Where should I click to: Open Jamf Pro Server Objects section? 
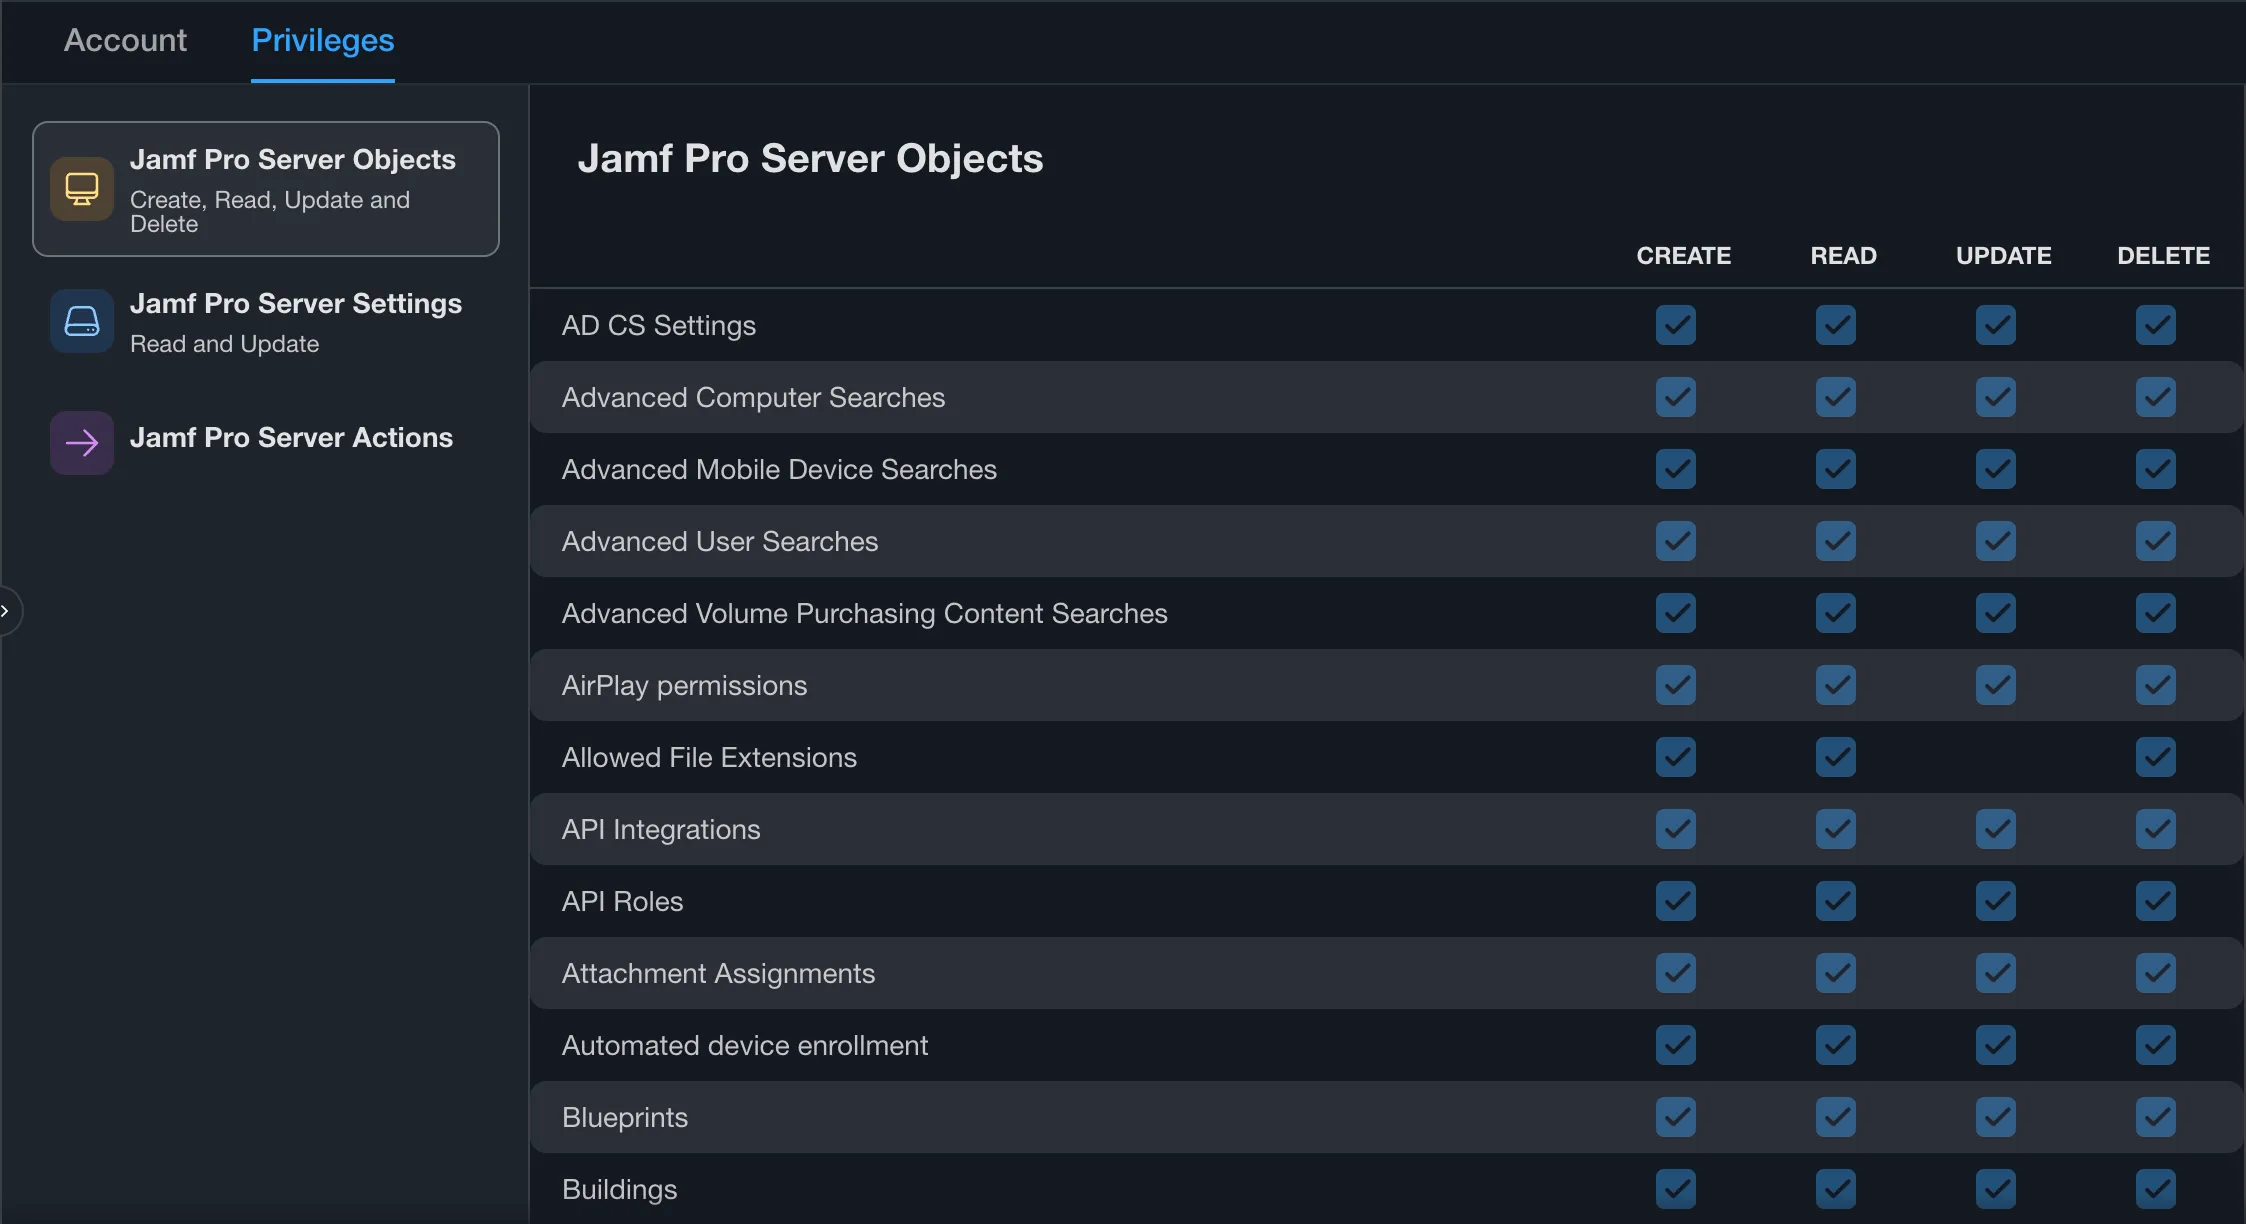266,189
